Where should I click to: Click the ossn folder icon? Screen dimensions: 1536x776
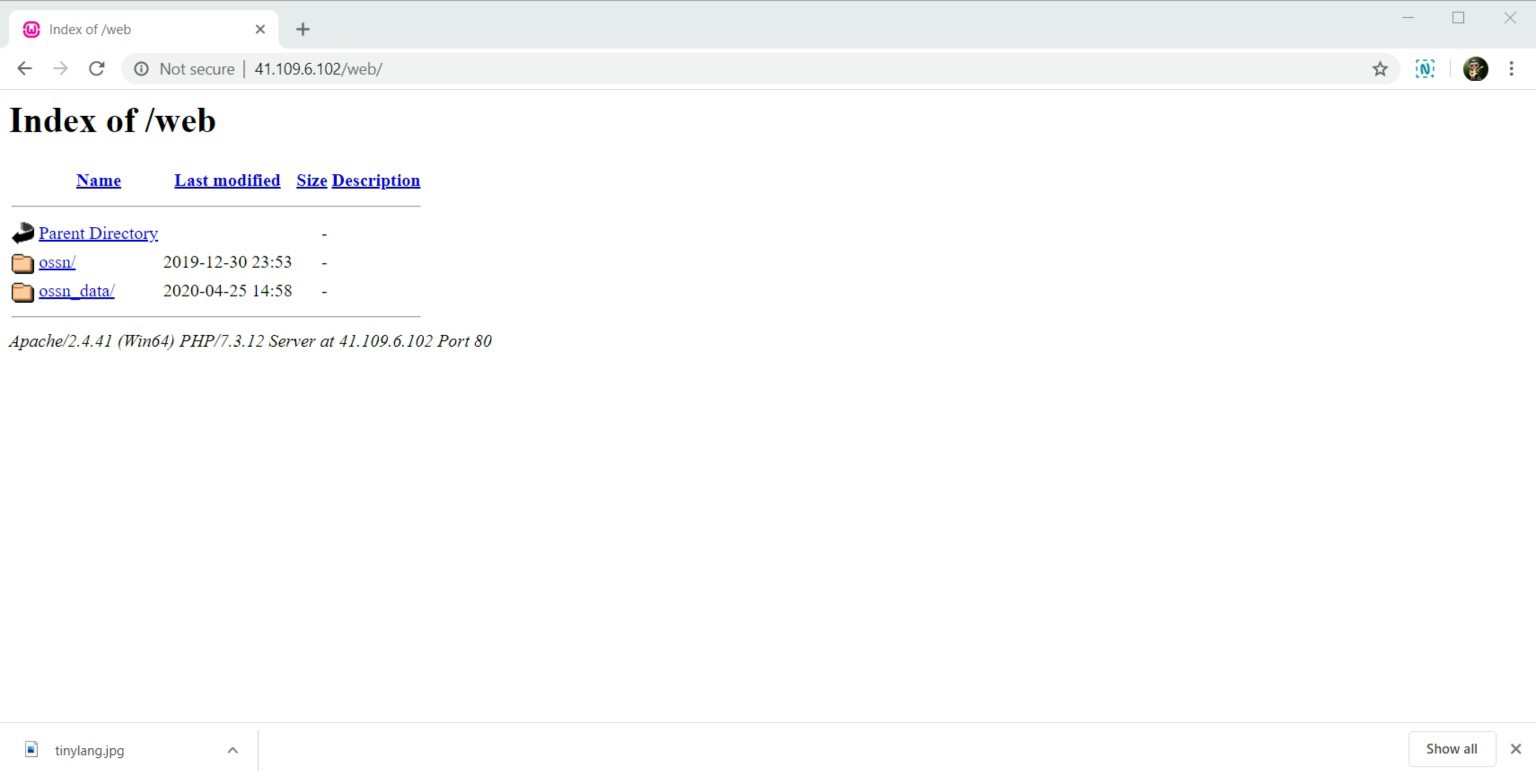[x=22, y=263]
